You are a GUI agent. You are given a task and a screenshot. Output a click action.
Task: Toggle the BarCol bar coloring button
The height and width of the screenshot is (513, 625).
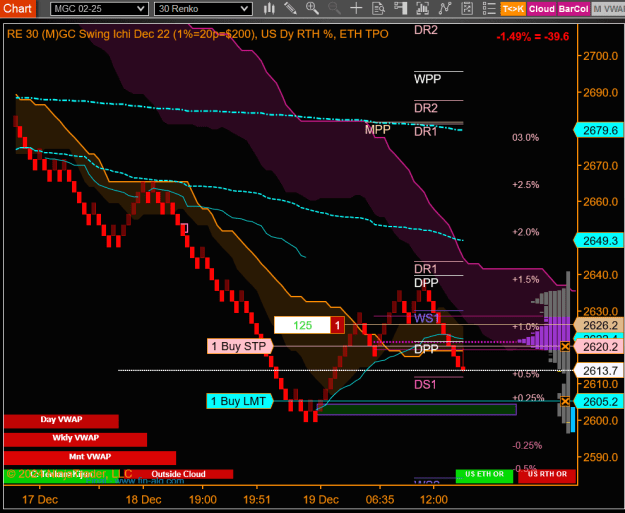coord(573,9)
